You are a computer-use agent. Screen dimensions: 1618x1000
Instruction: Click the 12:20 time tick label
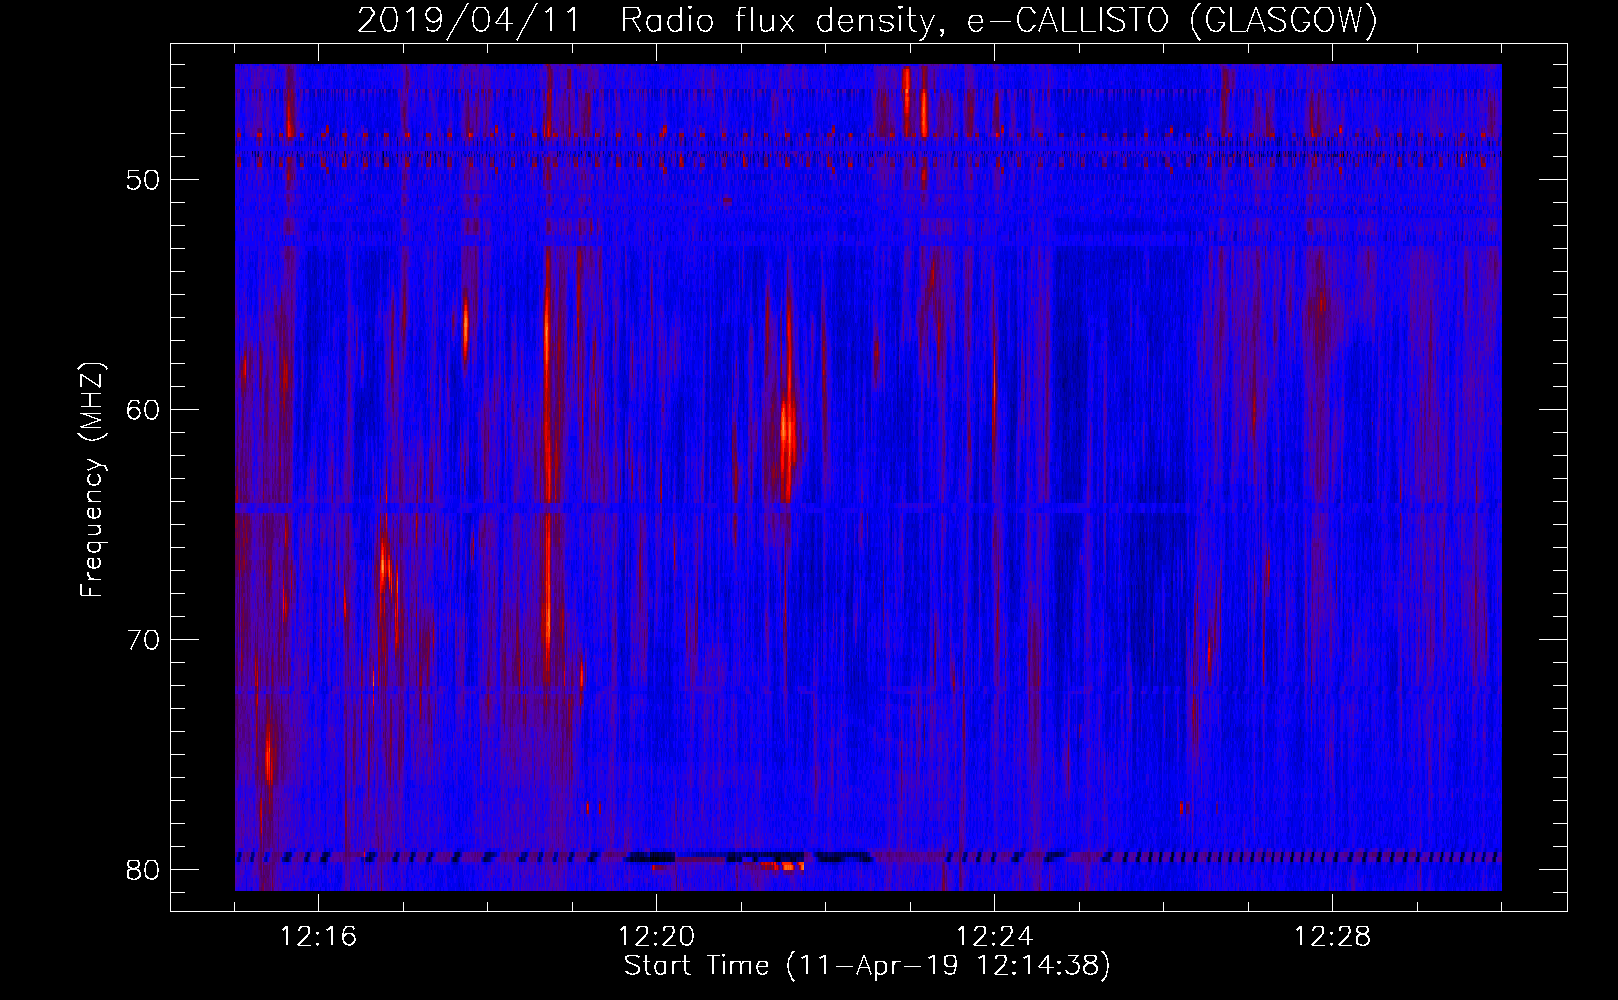tap(656, 937)
